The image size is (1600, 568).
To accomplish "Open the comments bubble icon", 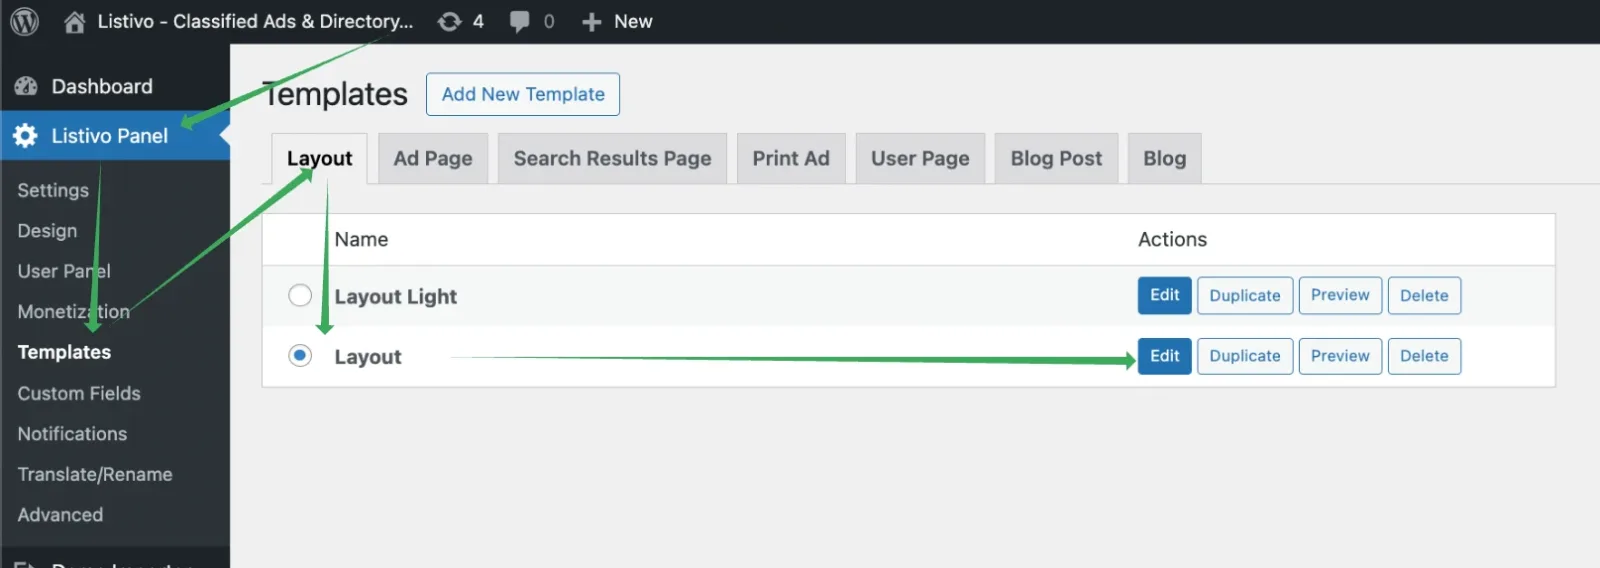I will tap(519, 22).
